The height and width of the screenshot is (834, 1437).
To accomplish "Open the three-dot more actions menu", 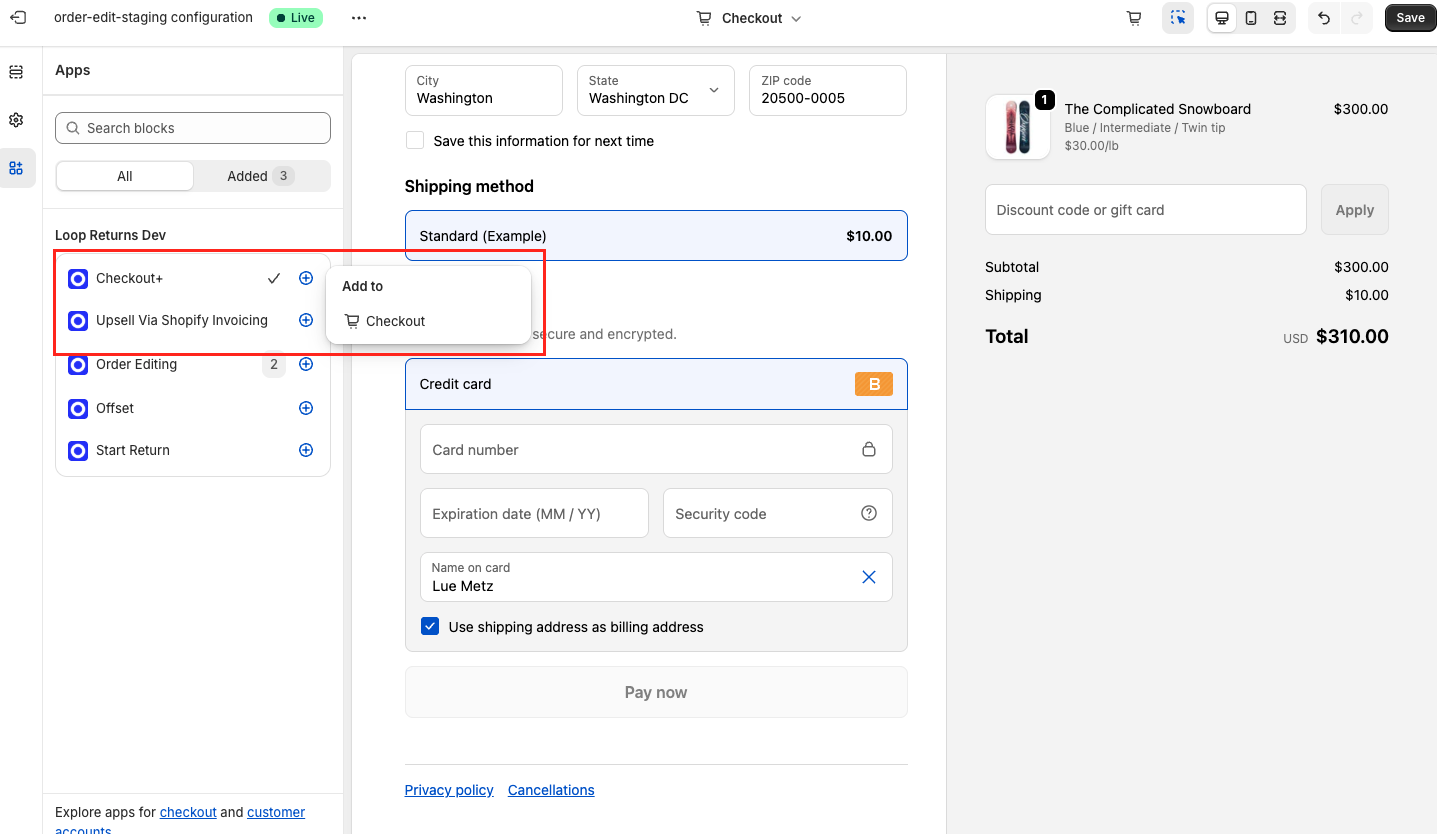I will coord(359,18).
